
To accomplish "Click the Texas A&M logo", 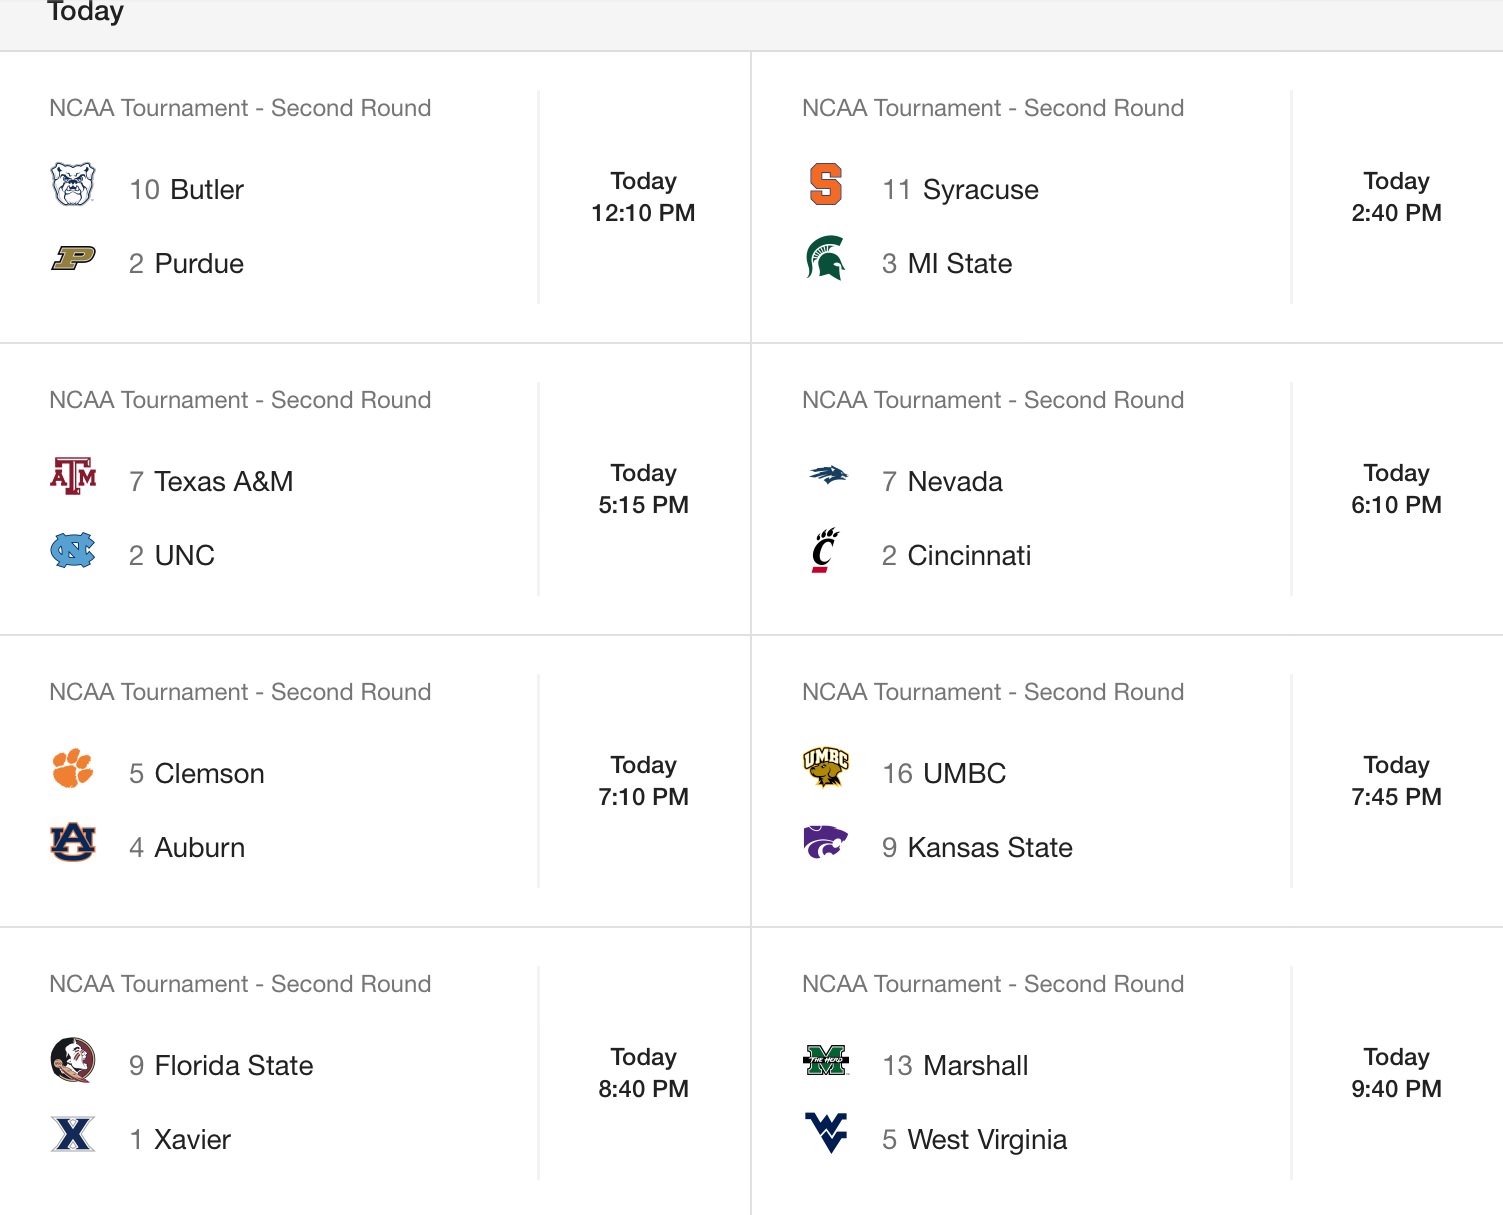I will point(73,476).
